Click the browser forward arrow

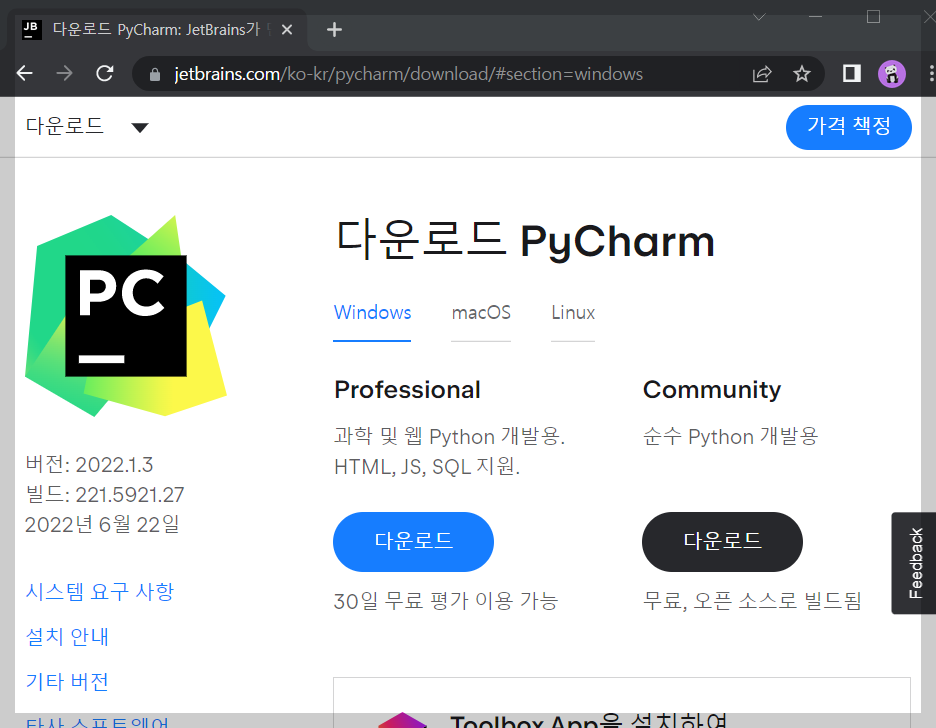(x=64, y=73)
